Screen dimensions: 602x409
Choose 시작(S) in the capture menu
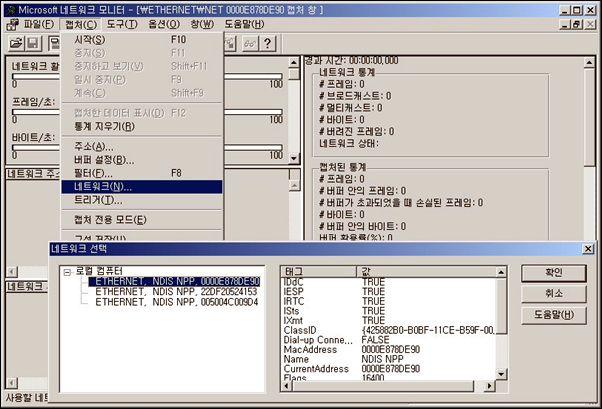coord(142,40)
